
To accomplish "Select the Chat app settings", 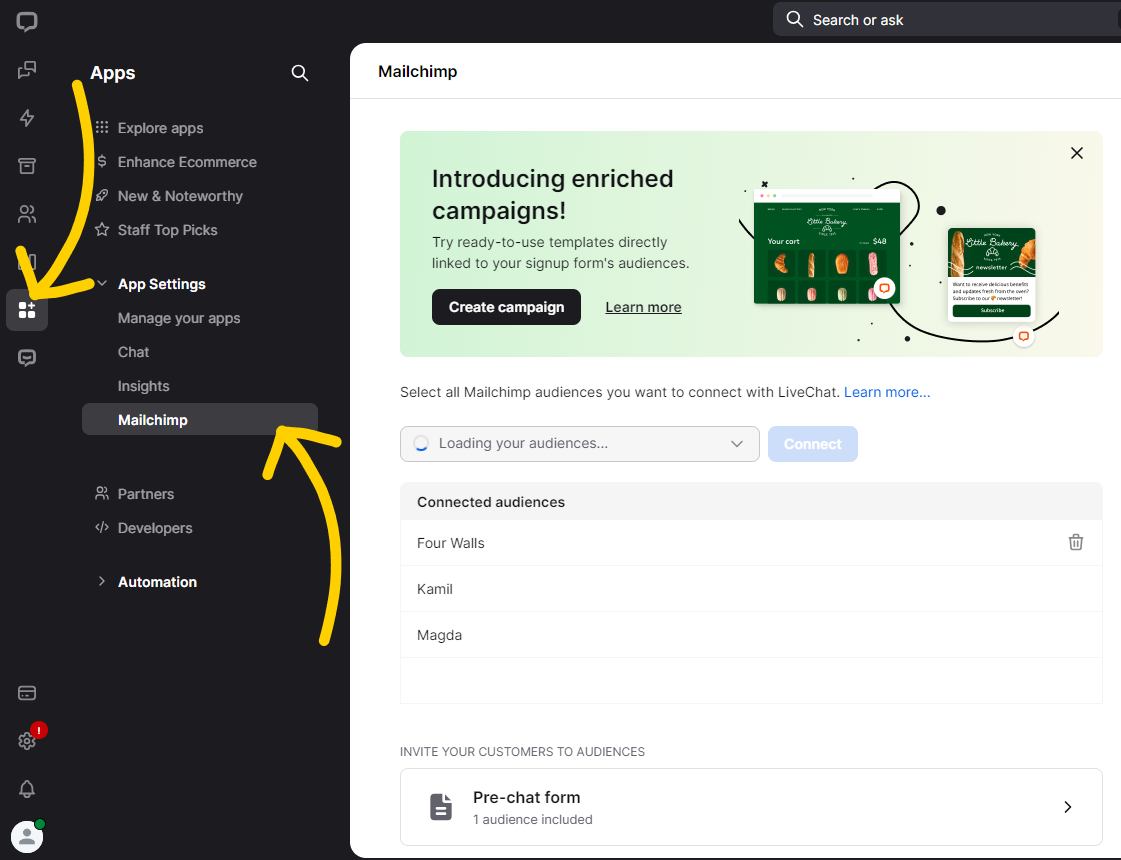I will tap(134, 352).
